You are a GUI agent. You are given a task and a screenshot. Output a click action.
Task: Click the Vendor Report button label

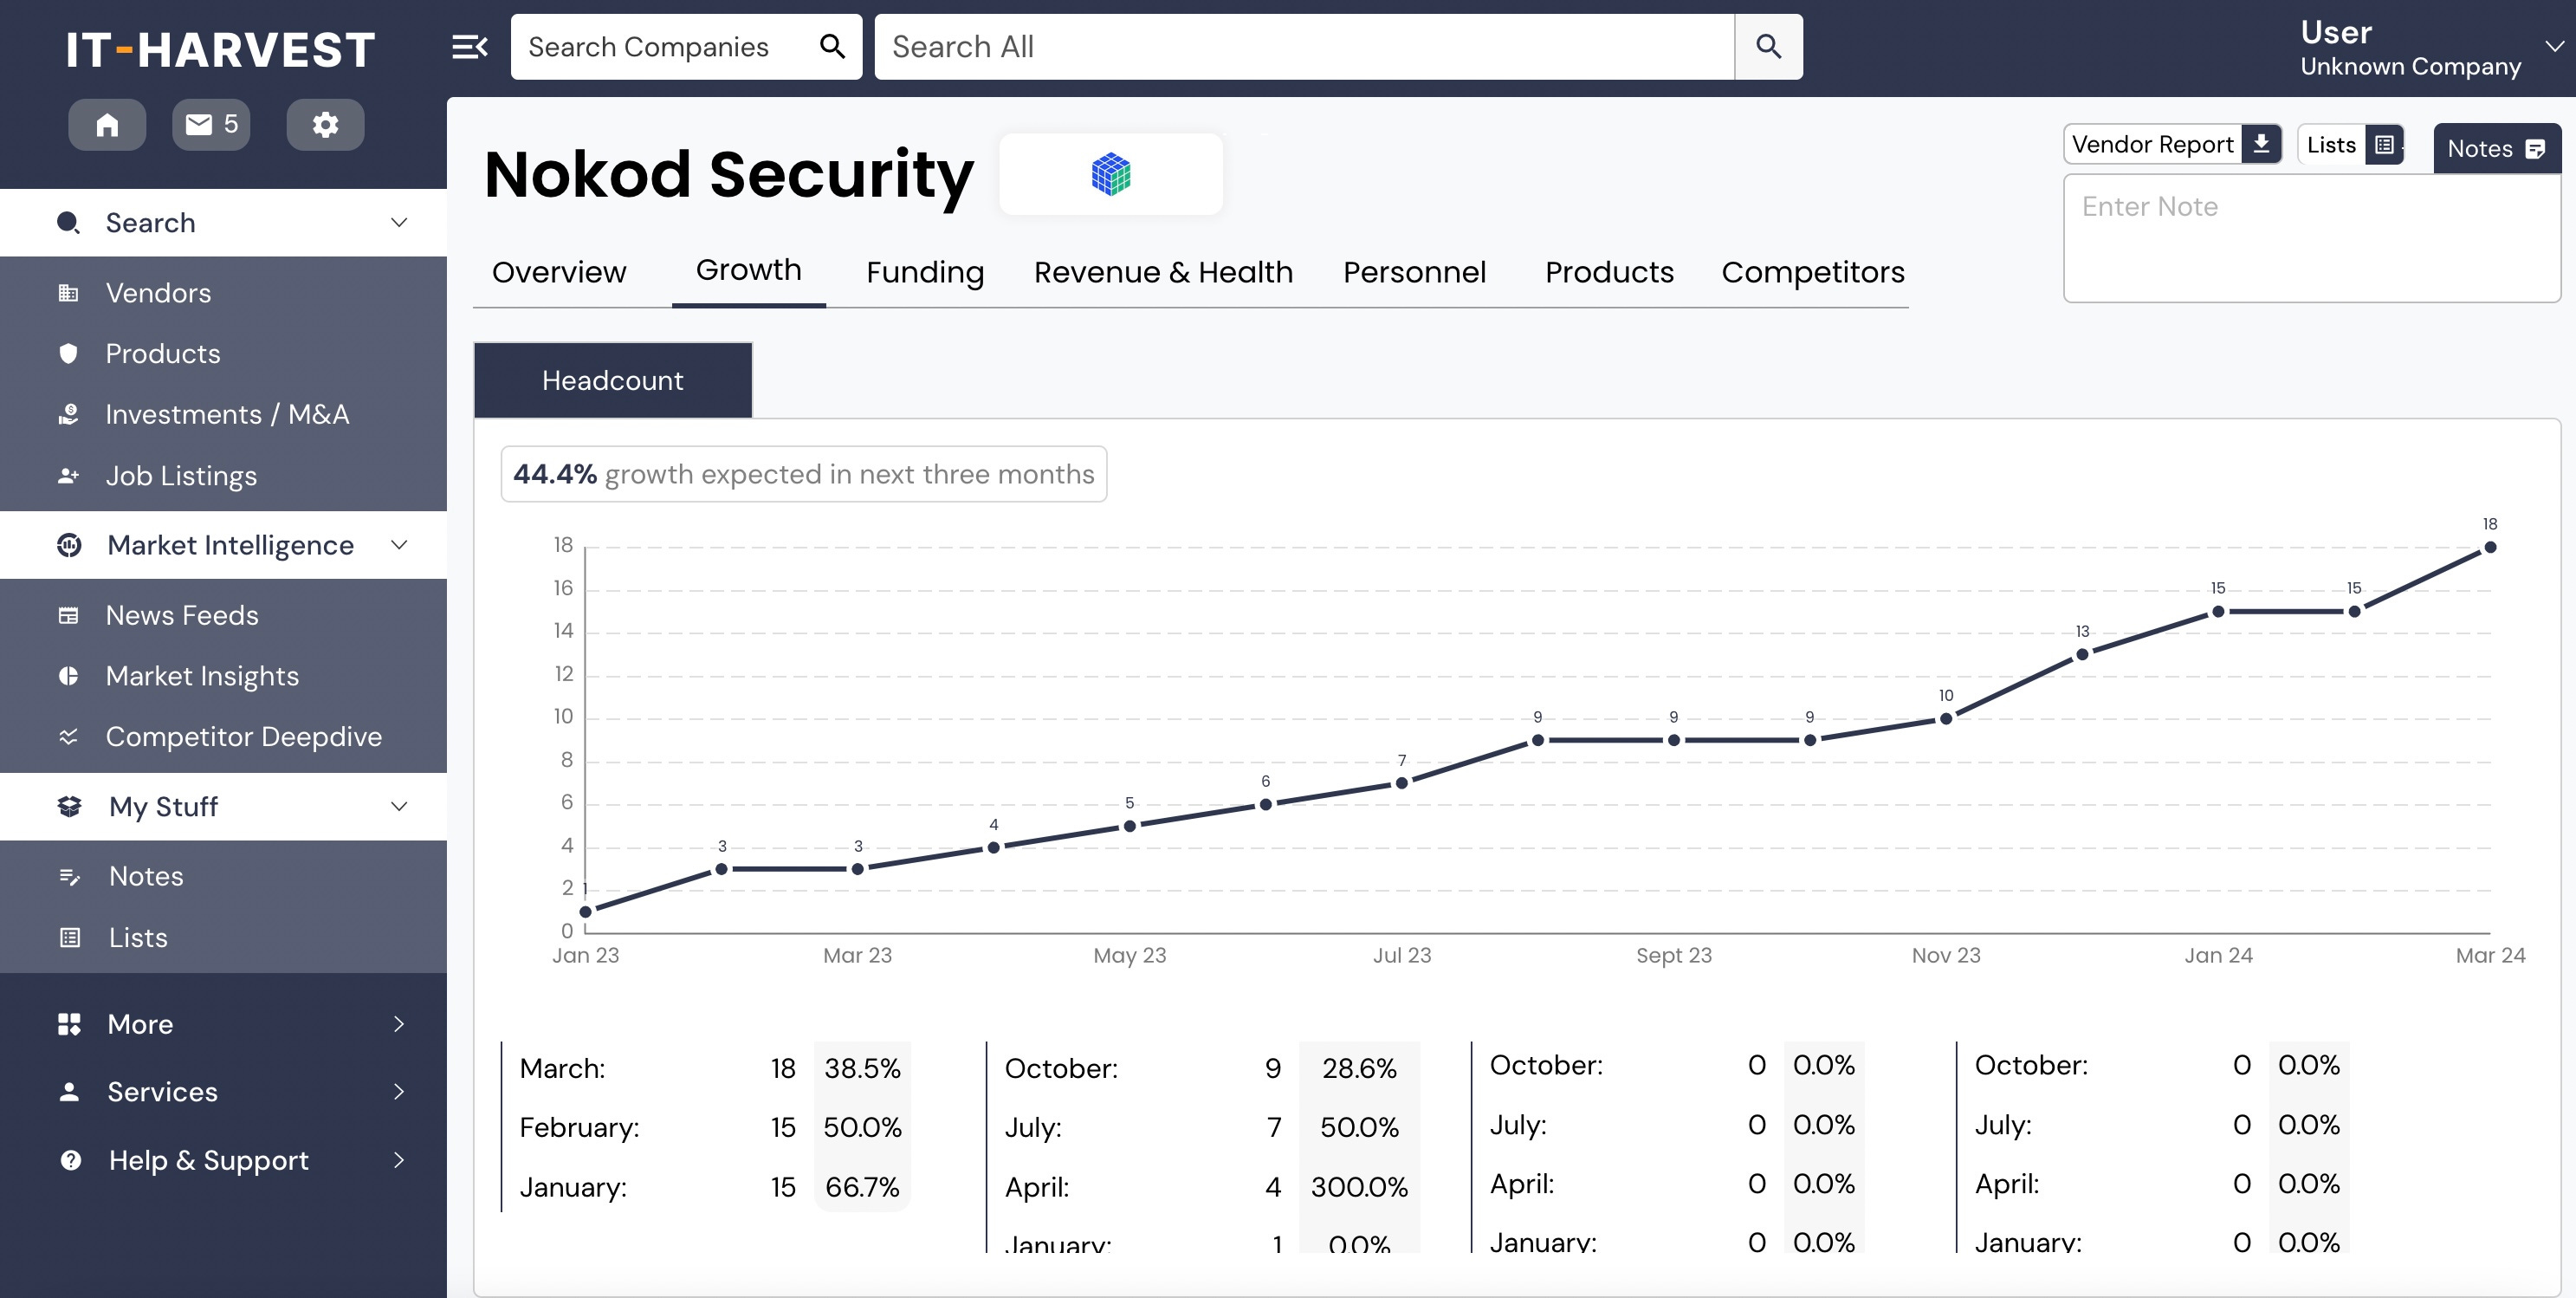(x=2152, y=145)
